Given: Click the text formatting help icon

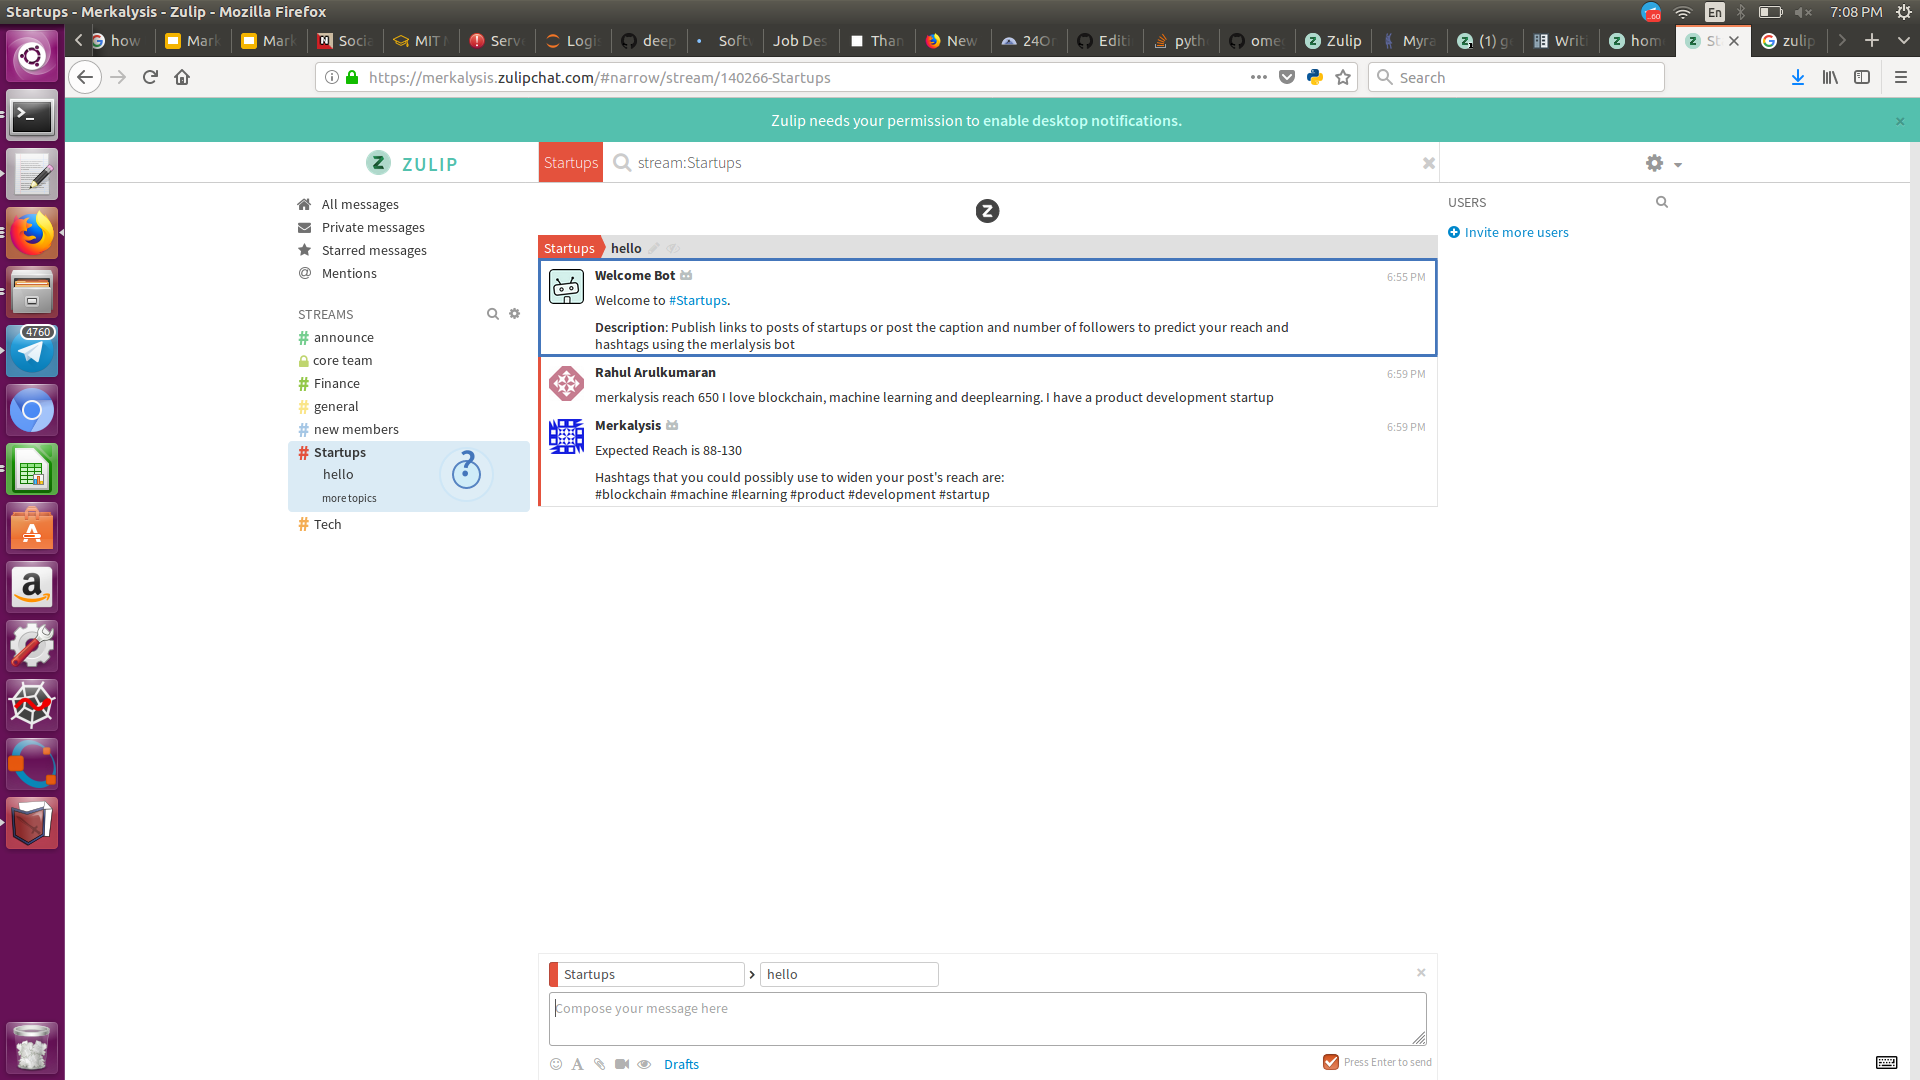Looking at the screenshot, I should pos(577,1064).
